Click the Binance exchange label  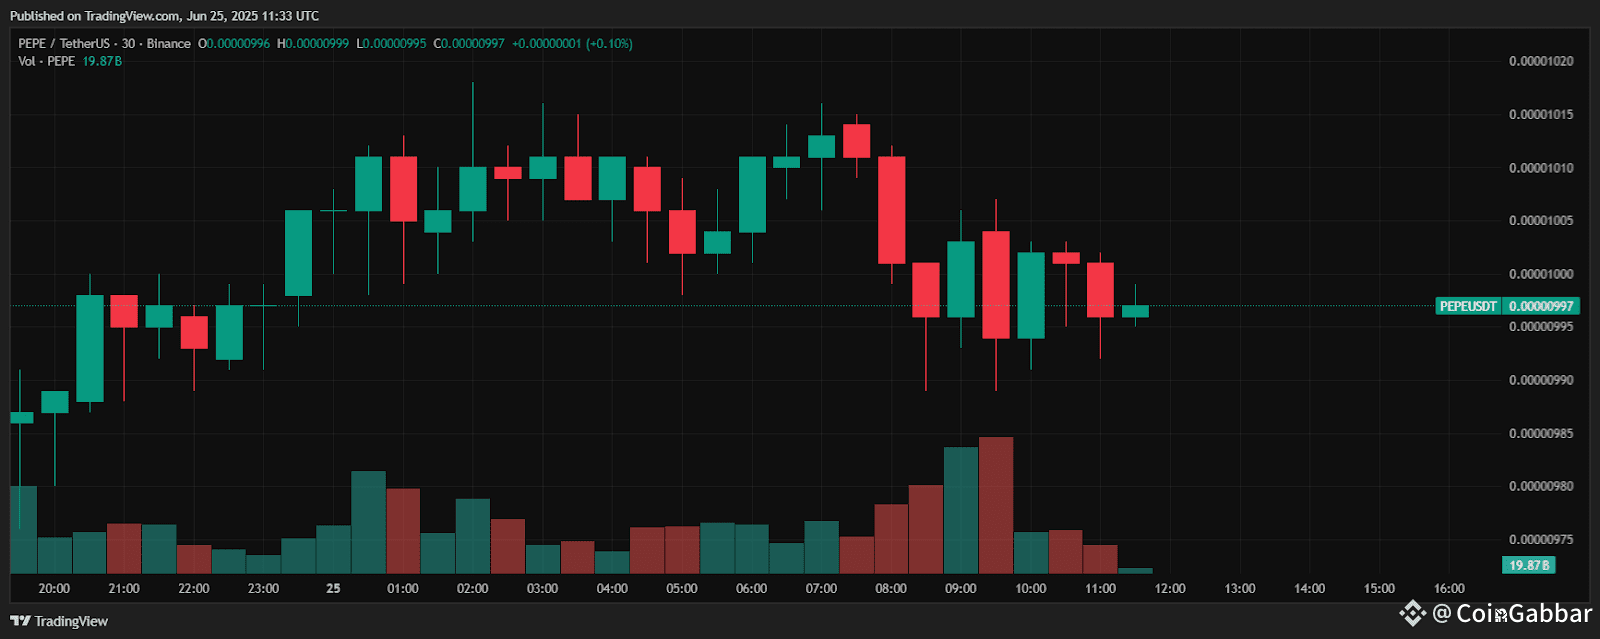pos(168,44)
